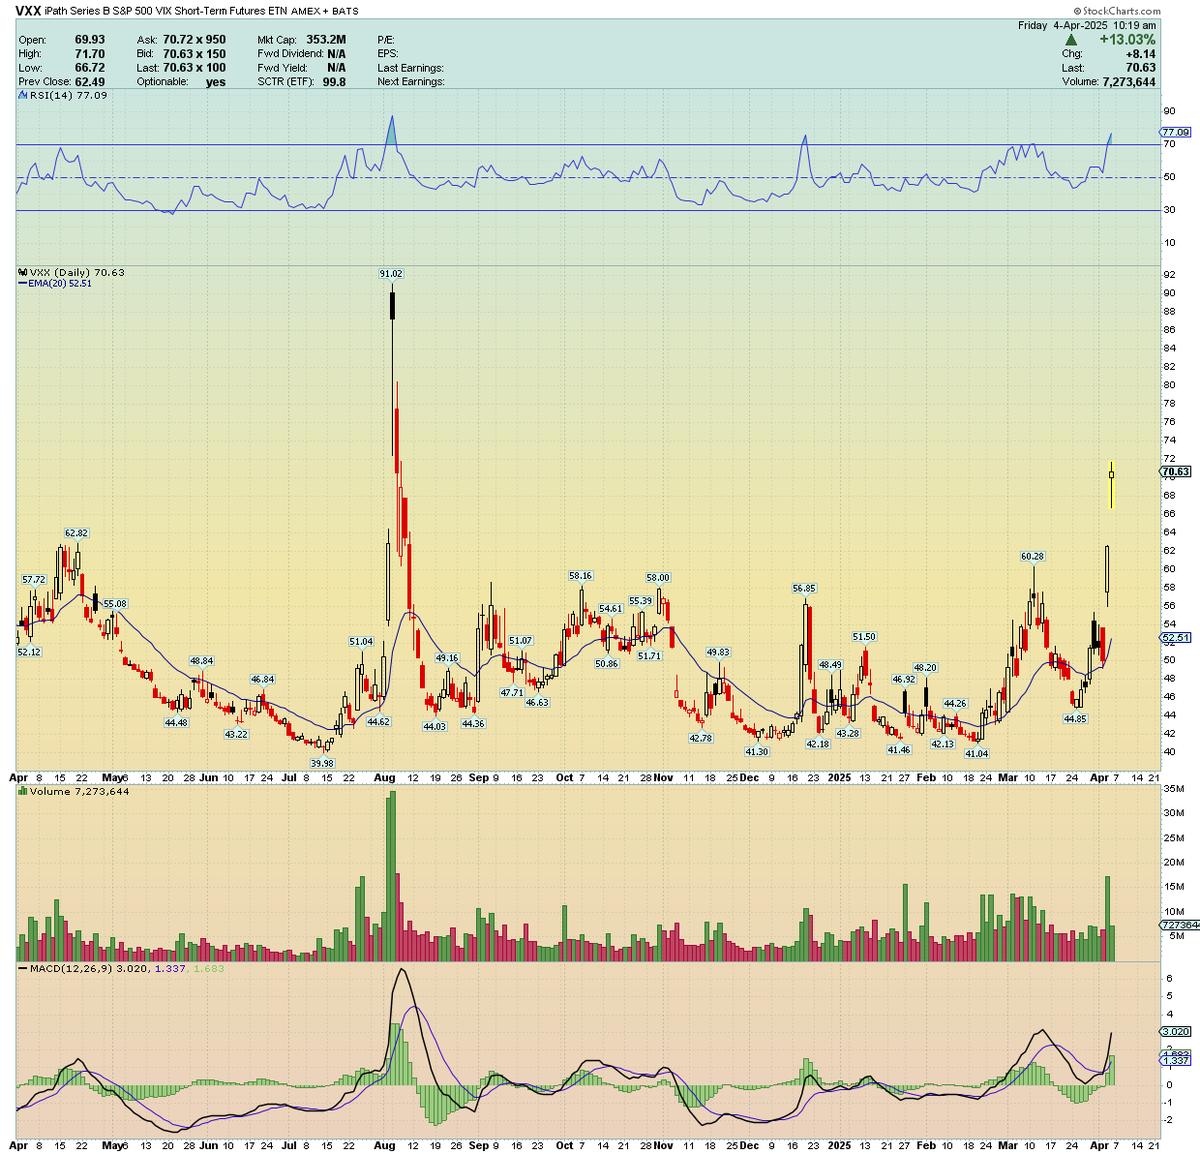Click the EMA(20) 52.51 legend text
The image size is (1200, 1154).
pyautogui.click(x=61, y=284)
